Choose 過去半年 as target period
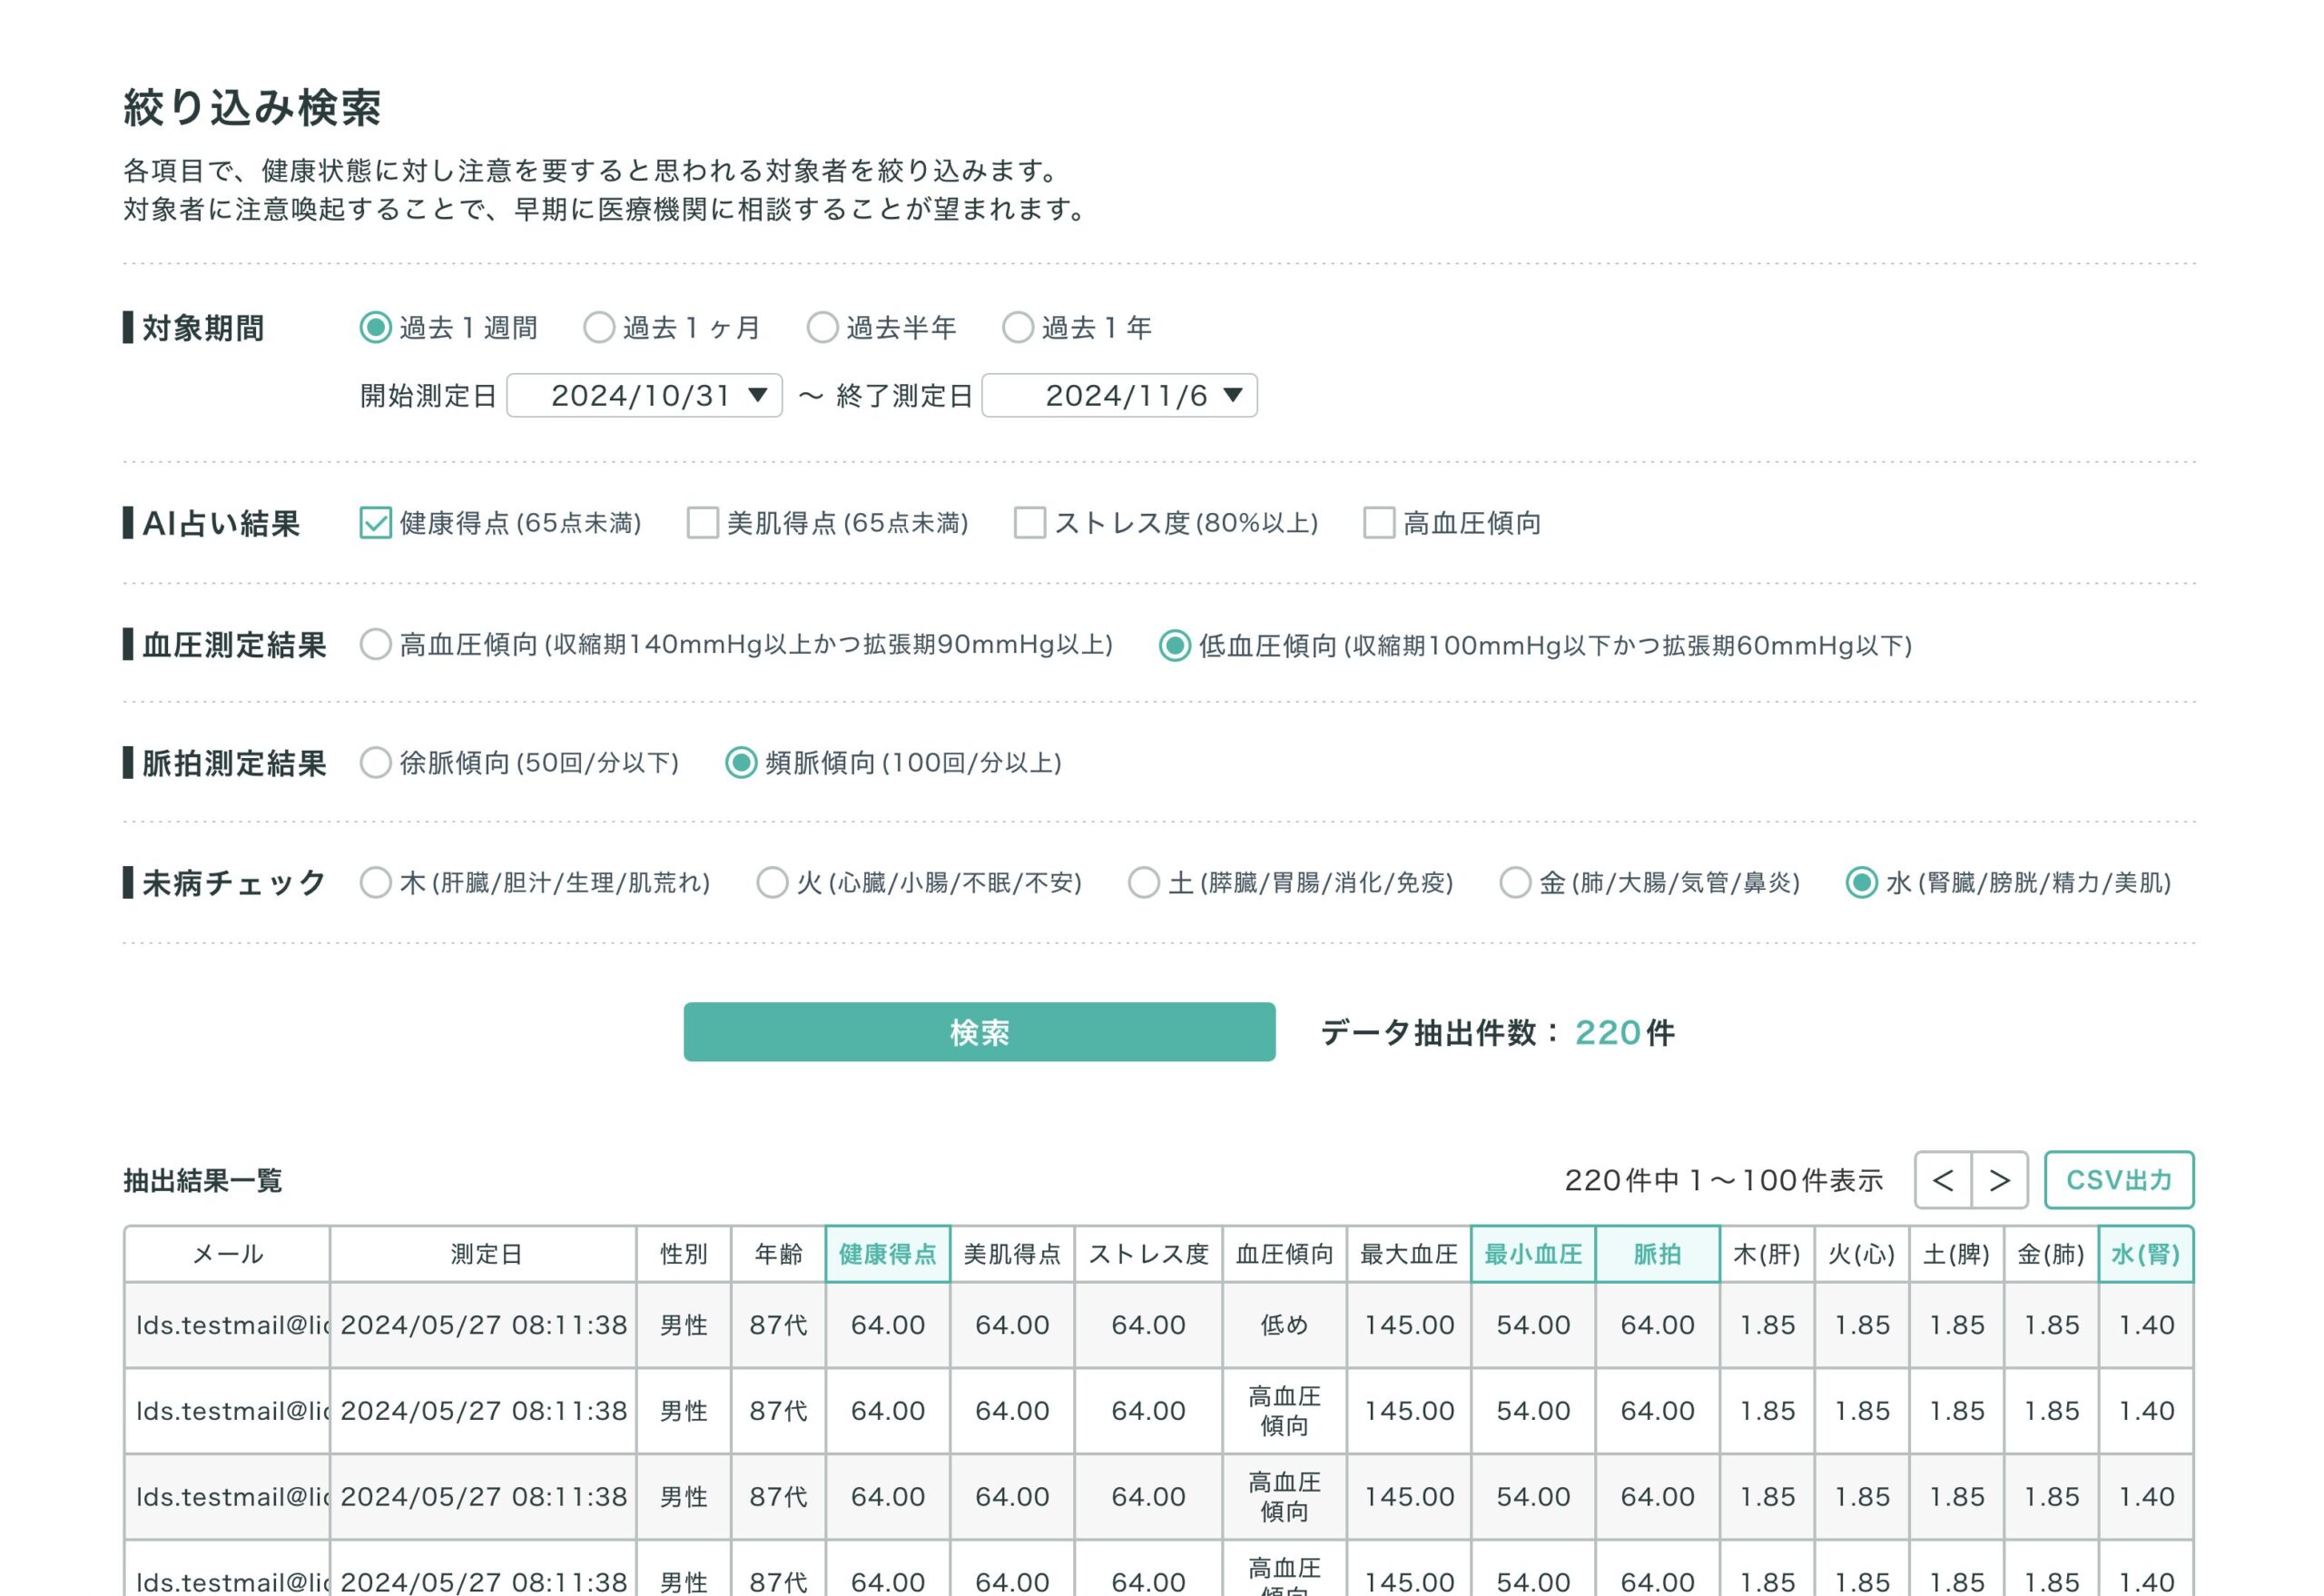The image size is (2324, 1596). tap(822, 327)
